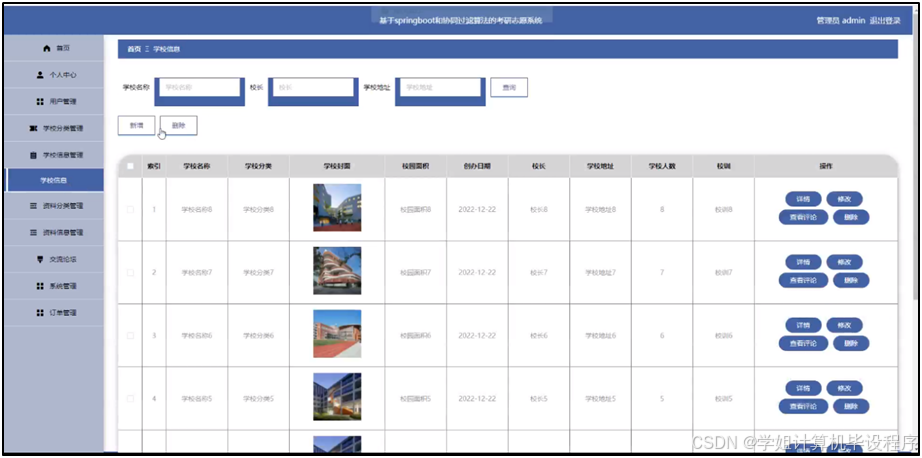Toggle the select-all checkbox in table header

pyautogui.click(x=130, y=166)
